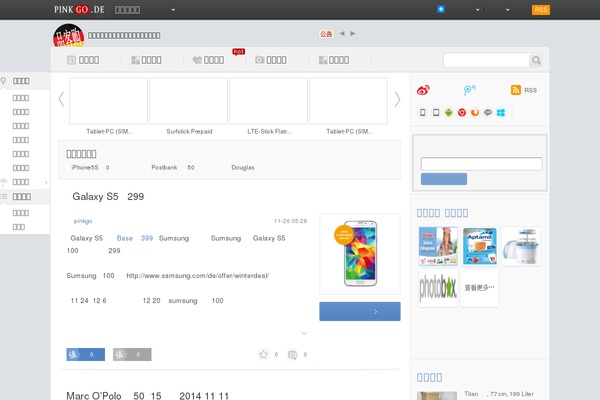Open the Tencent Weibo blue icon

469,90
